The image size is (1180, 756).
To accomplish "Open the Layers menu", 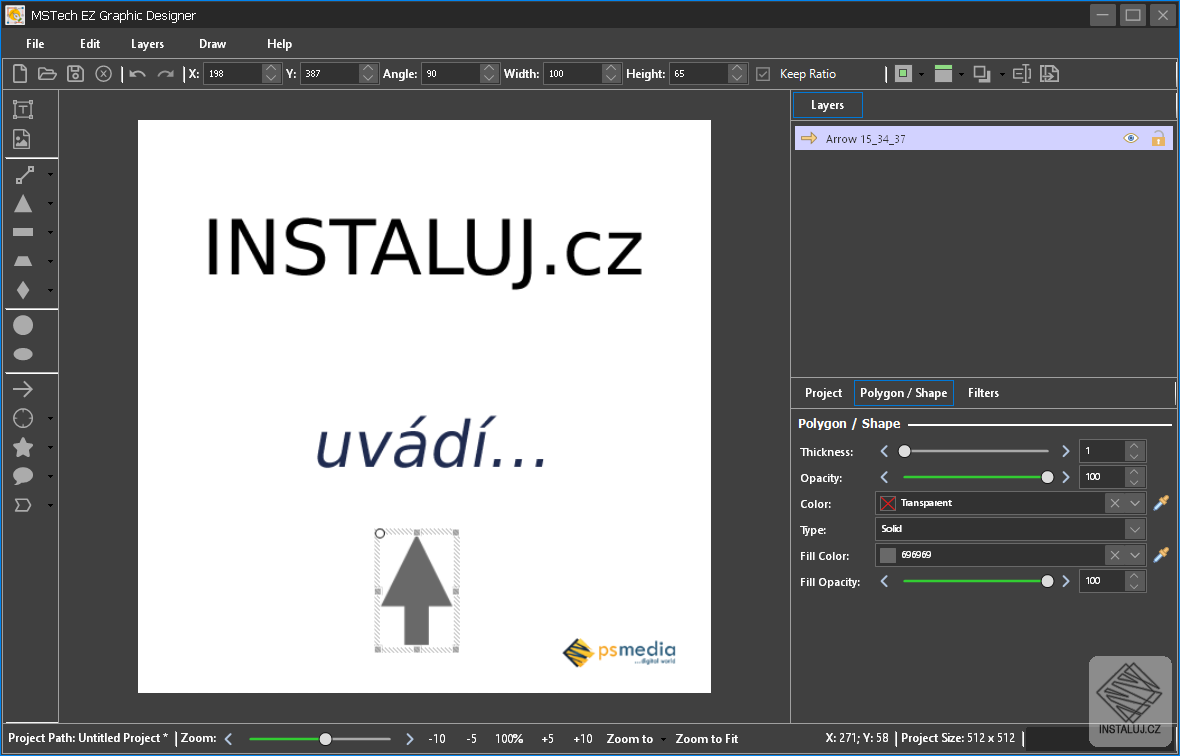I will (148, 44).
